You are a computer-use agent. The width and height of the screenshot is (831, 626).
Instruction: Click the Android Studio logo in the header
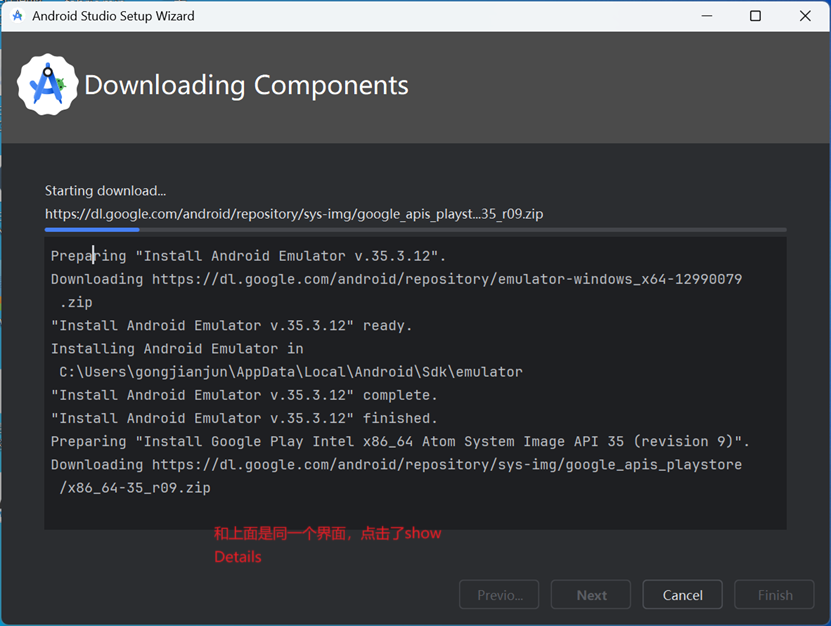pyautogui.click(x=48, y=84)
